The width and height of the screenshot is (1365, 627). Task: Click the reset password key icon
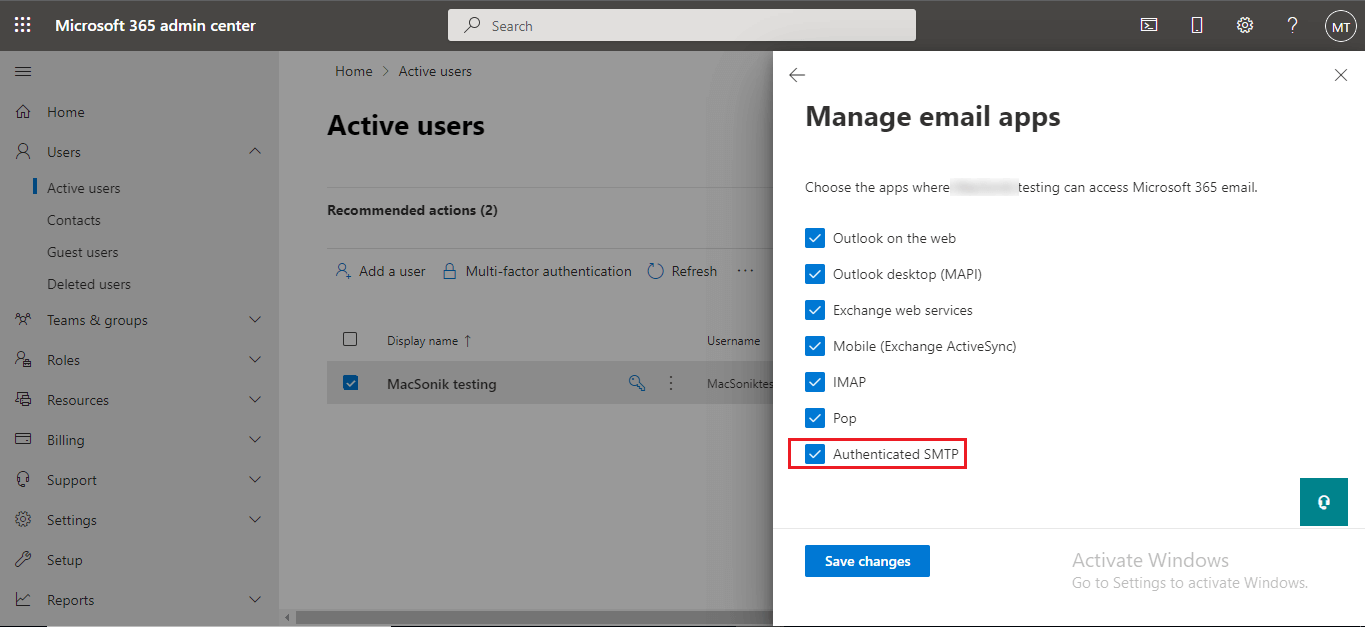coord(637,383)
